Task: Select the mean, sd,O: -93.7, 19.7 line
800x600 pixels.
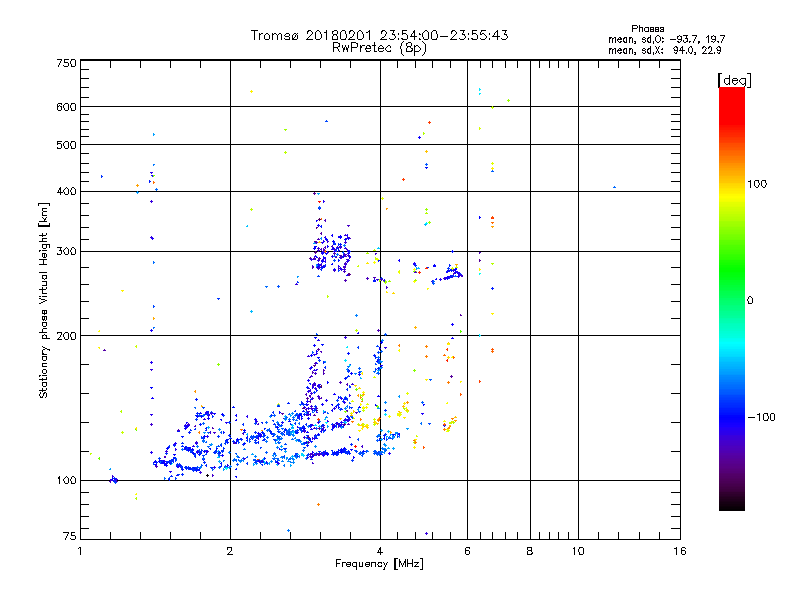Action: 667,39
